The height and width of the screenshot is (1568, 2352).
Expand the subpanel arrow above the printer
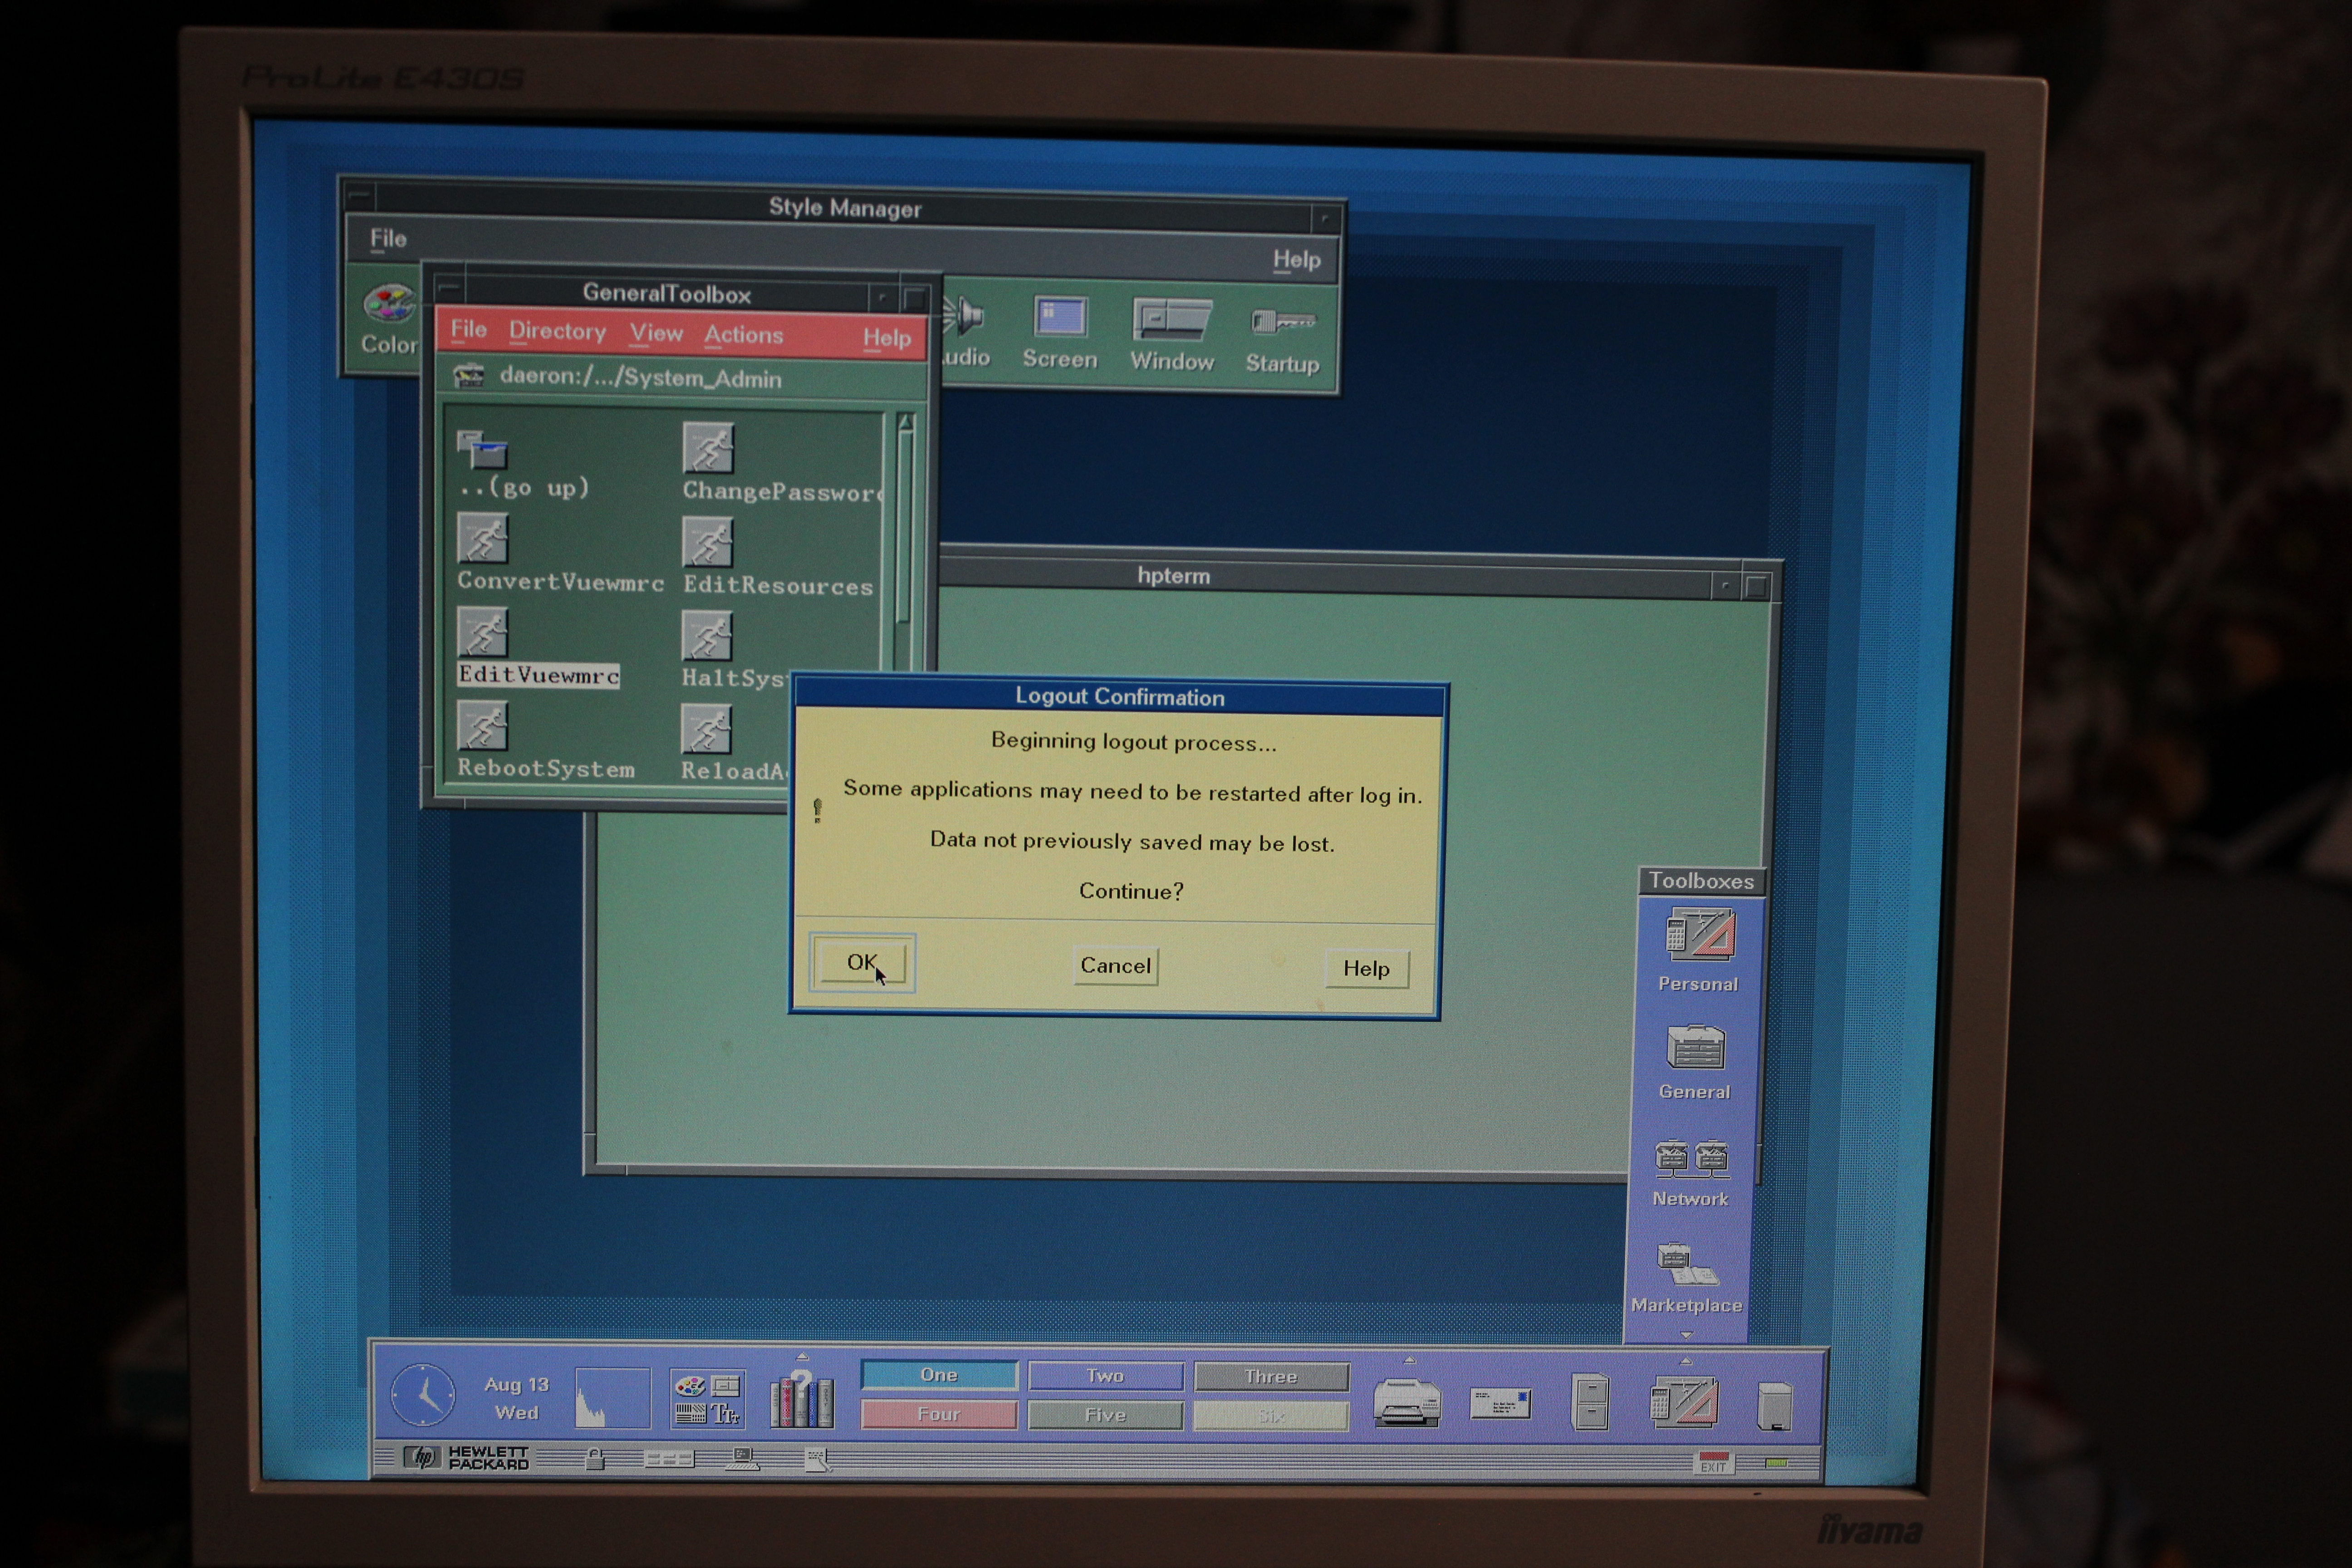(x=1409, y=1360)
